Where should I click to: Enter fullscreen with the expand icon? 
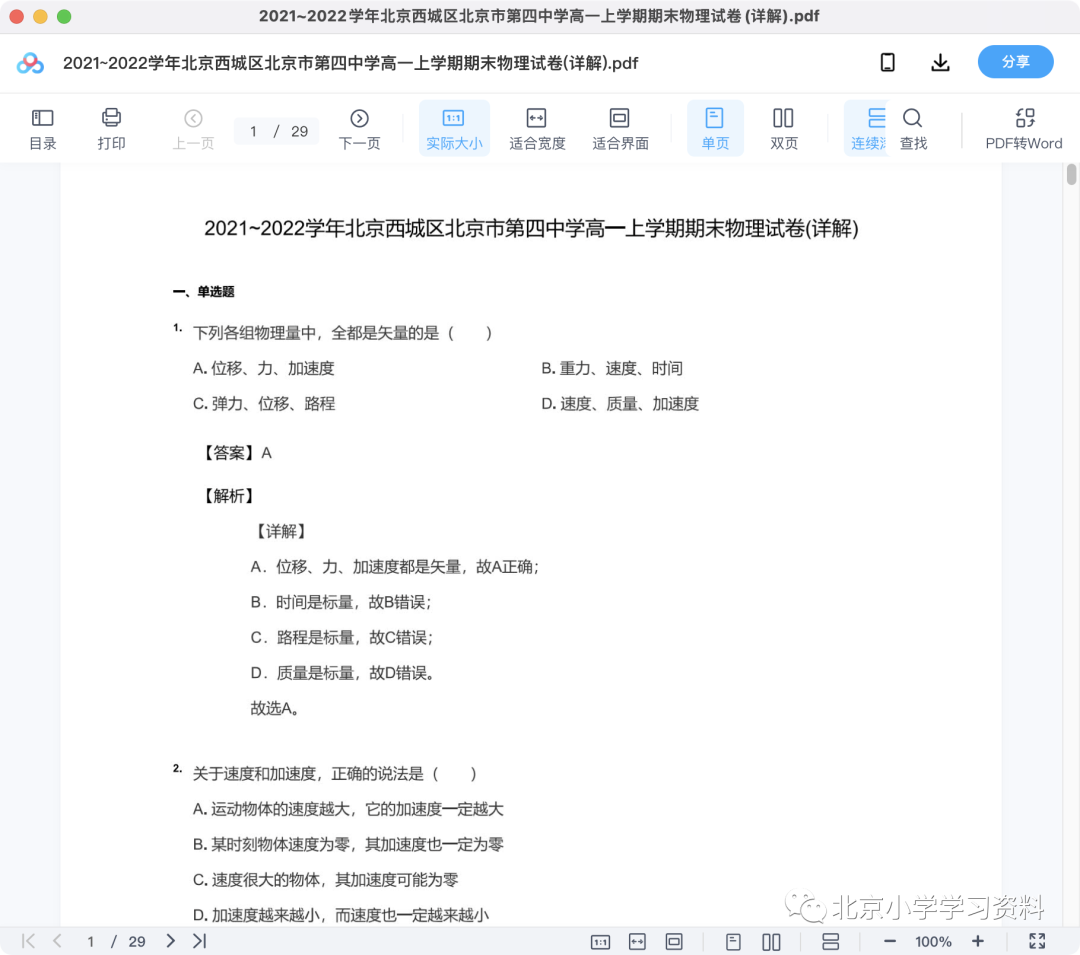[x=1037, y=941]
